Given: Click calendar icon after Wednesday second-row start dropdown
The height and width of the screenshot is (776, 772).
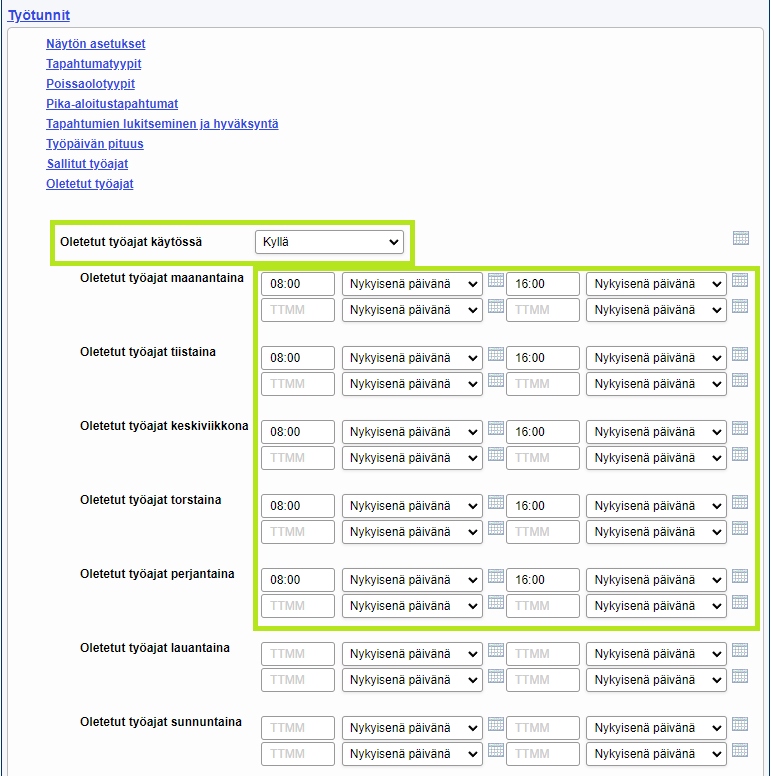Looking at the screenshot, I should coord(495,454).
